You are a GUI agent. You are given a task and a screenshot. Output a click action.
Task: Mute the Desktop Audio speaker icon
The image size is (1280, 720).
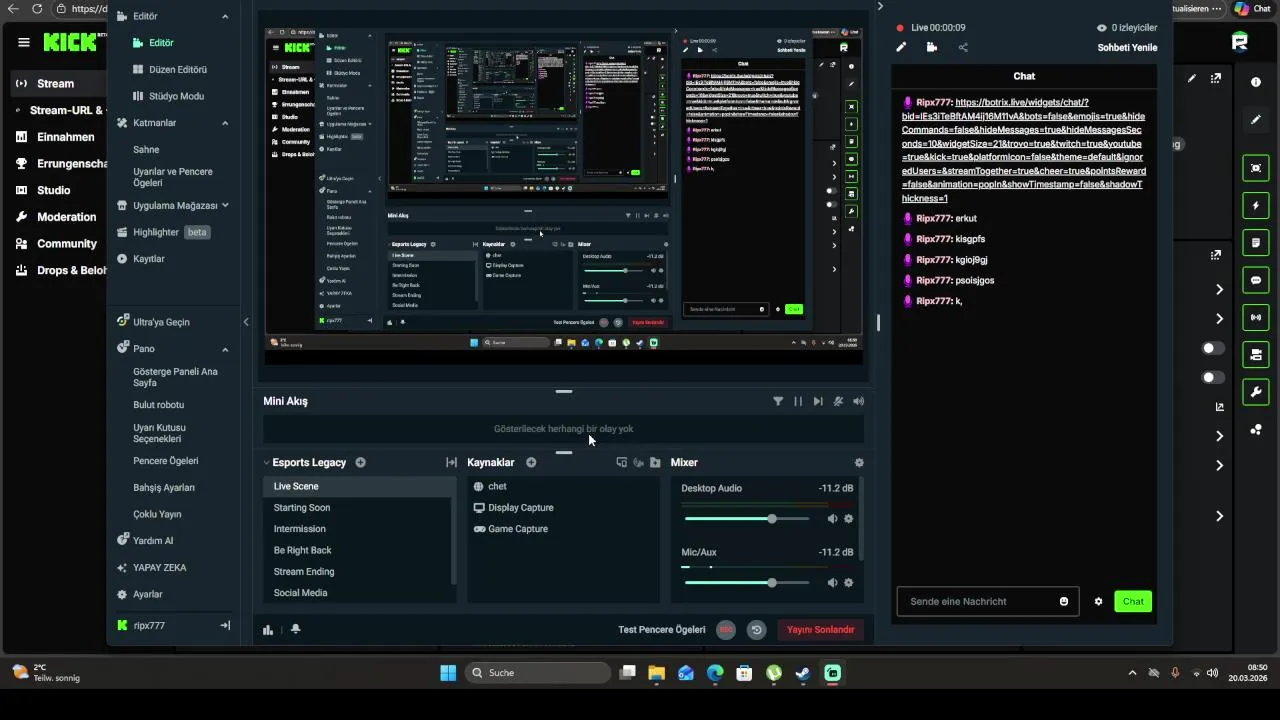(x=832, y=519)
